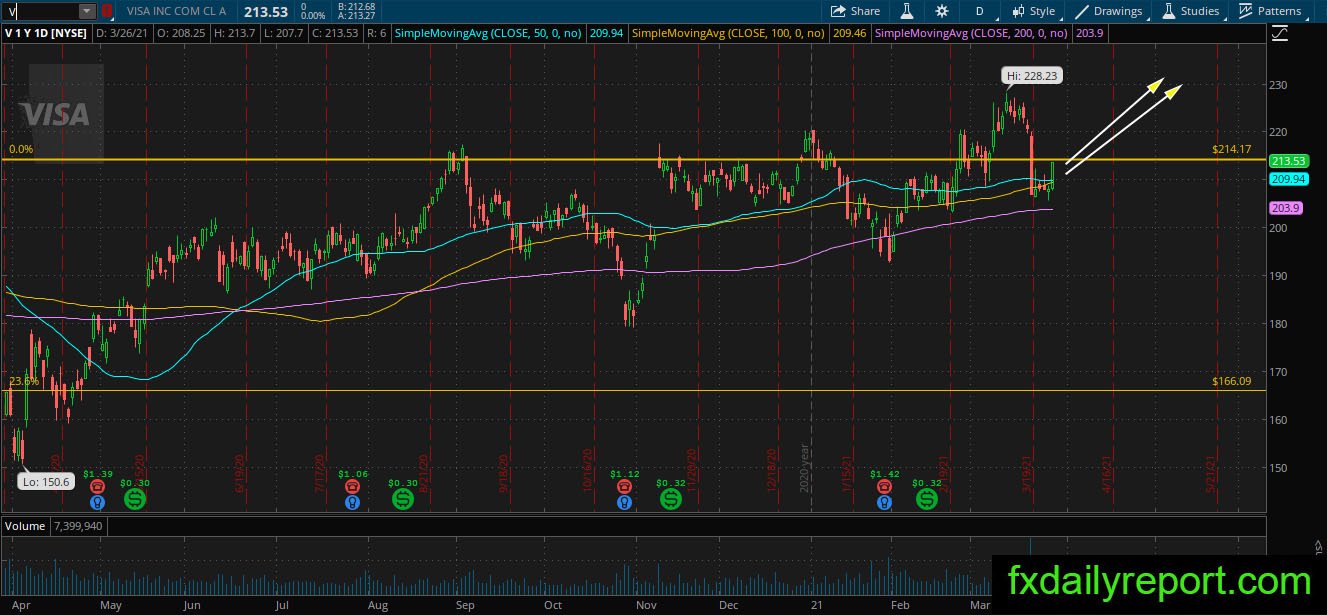Screen dimensions: 1327x615
Task: Click the green 213.53 price axis tag
Action: [x=1288, y=161]
